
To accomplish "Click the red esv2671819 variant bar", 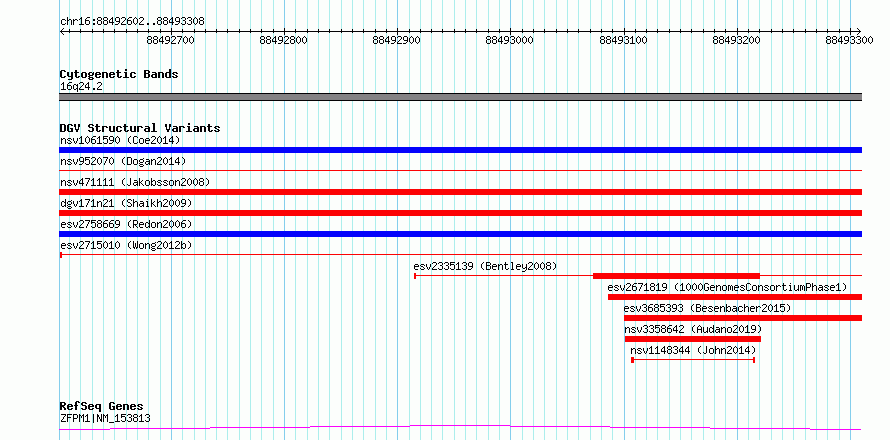I will pyautogui.click(x=735, y=297).
